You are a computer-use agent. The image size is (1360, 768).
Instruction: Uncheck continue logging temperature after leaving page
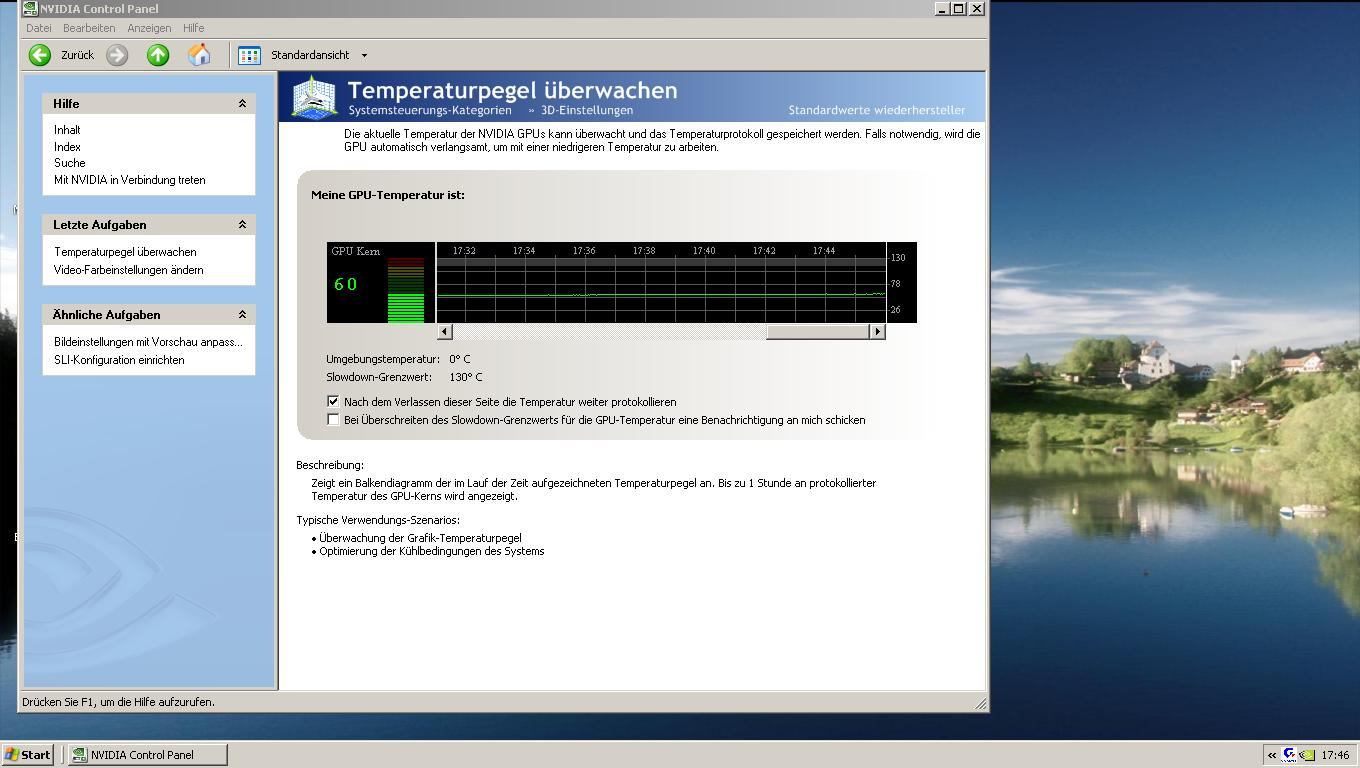pyautogui.click(x=333, y=401)
